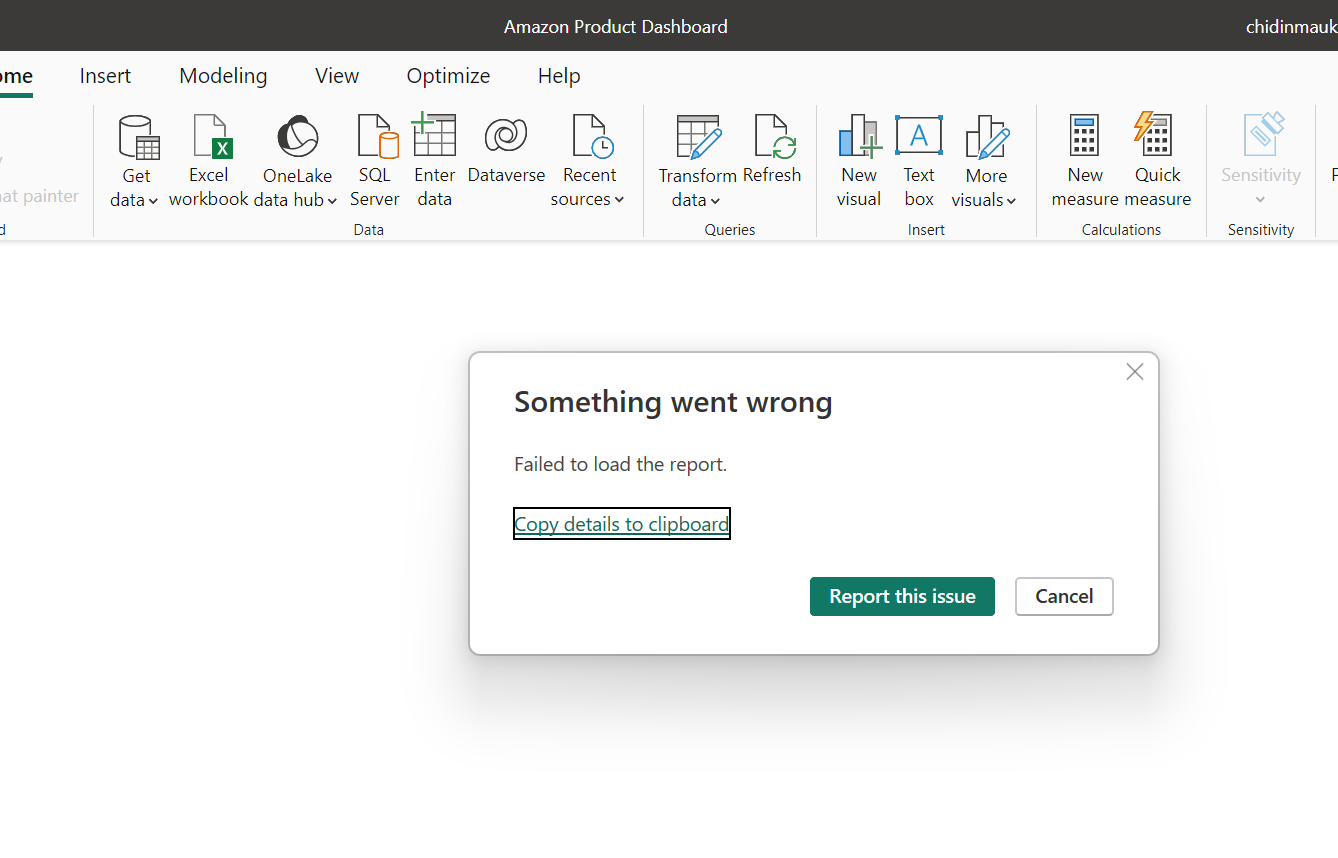
Task: Expand the Recent sources dropdown arrow
Action: pyautogui.click(x=619, y=200)
